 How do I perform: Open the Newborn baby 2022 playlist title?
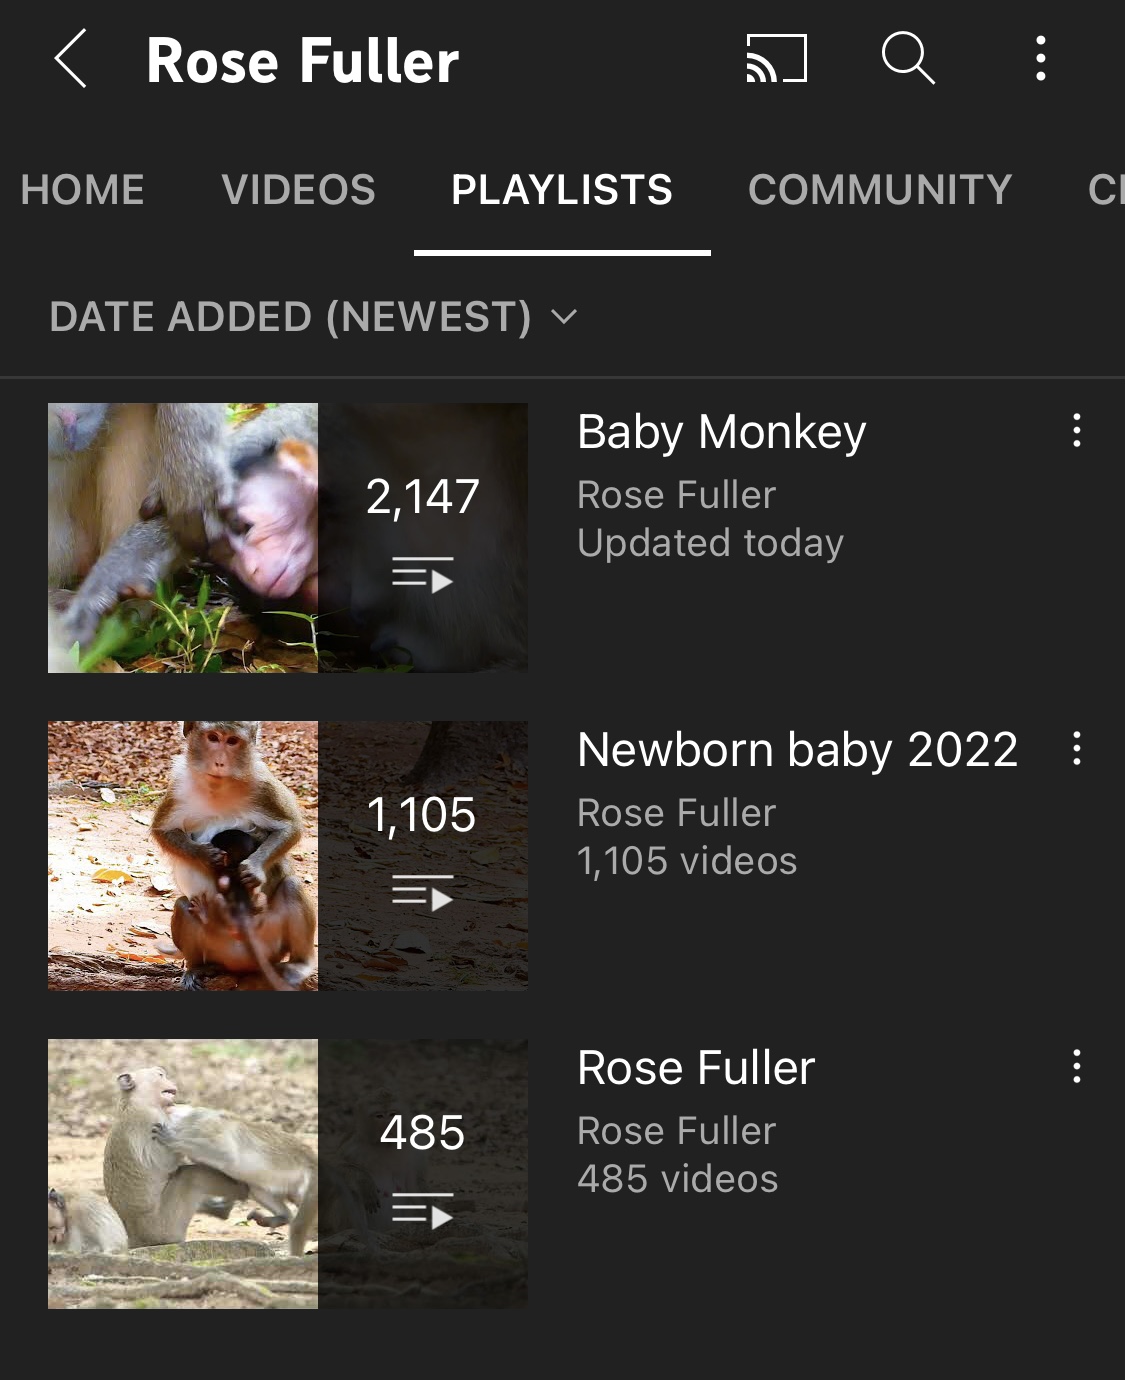(797, 750)
